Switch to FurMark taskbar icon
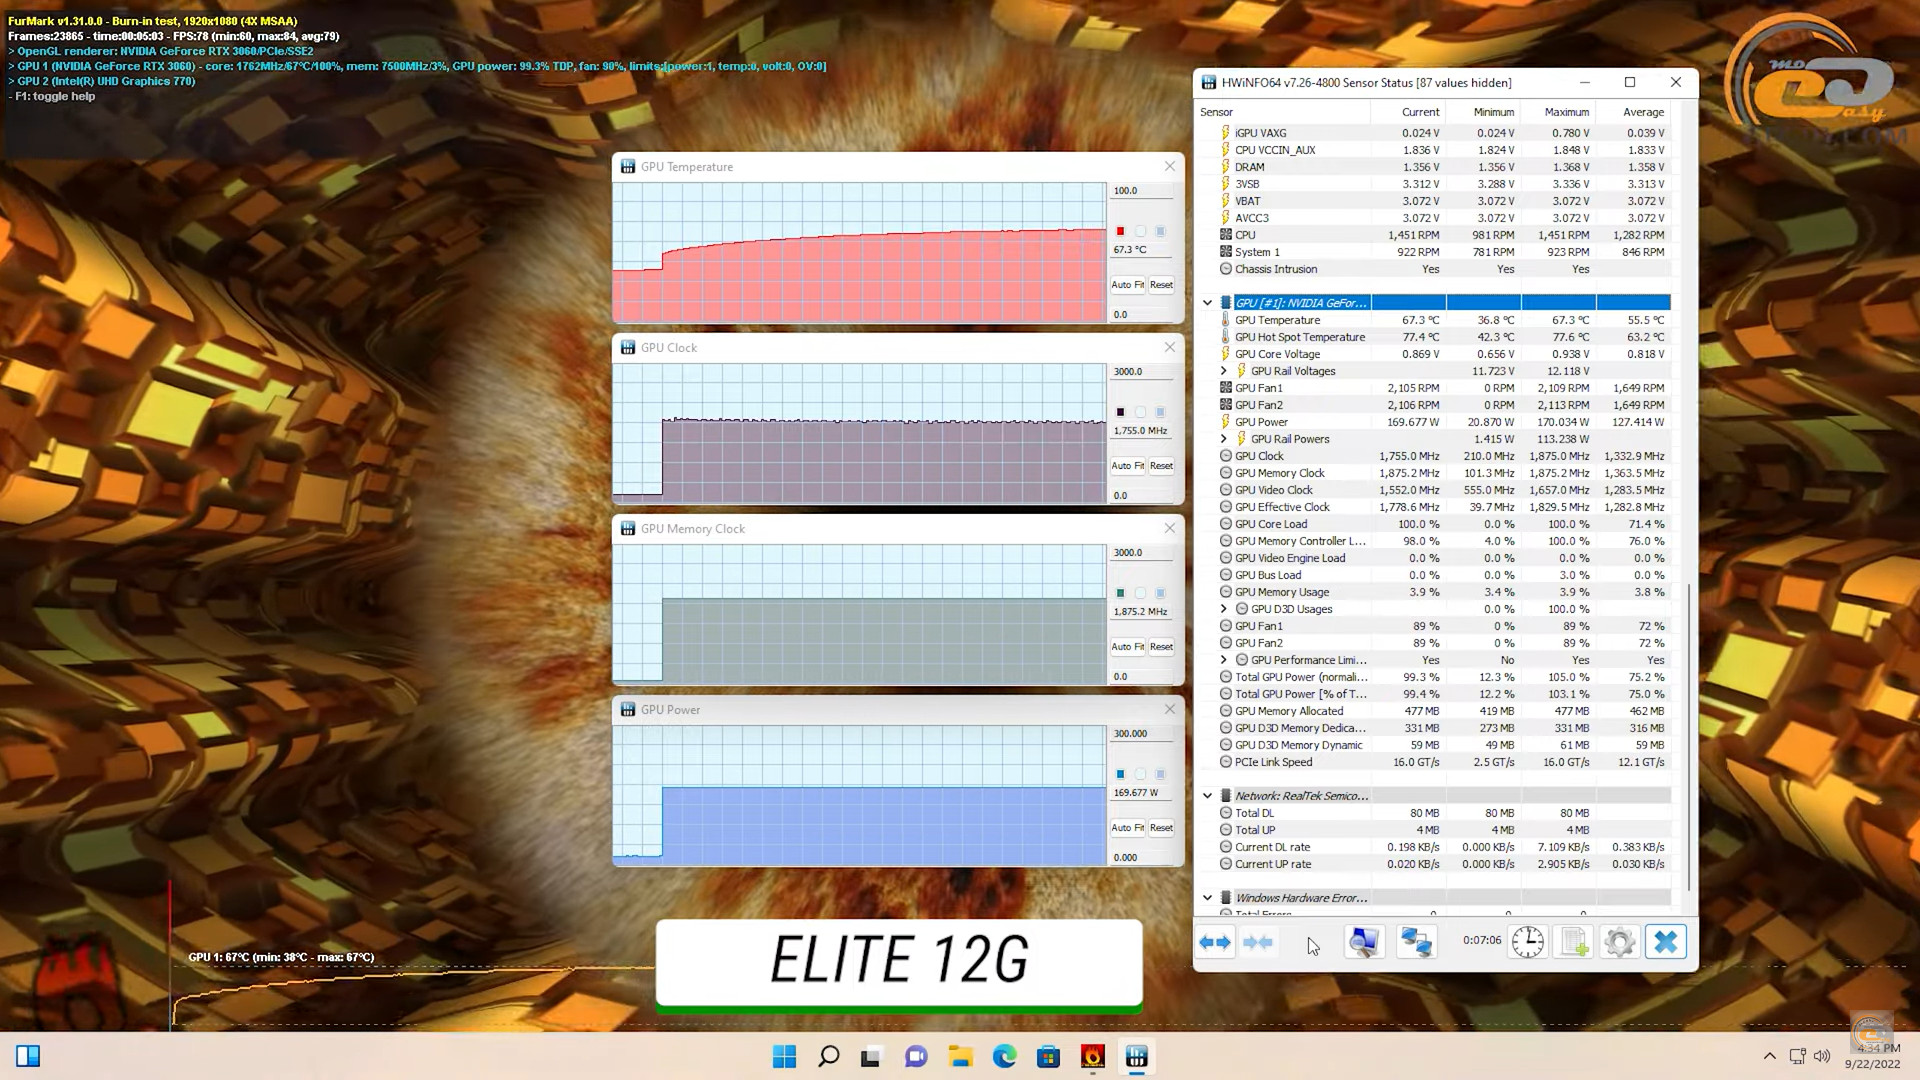This screenshot has height=1080, width=1920. (x=1092, y=1056)
